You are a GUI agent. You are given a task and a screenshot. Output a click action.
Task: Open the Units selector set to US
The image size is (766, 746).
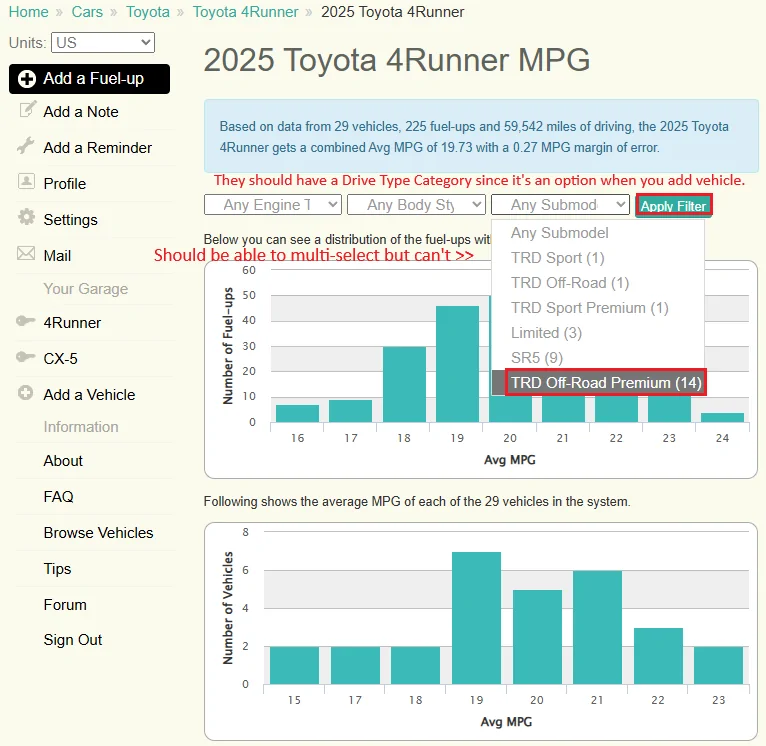point(103,43)
